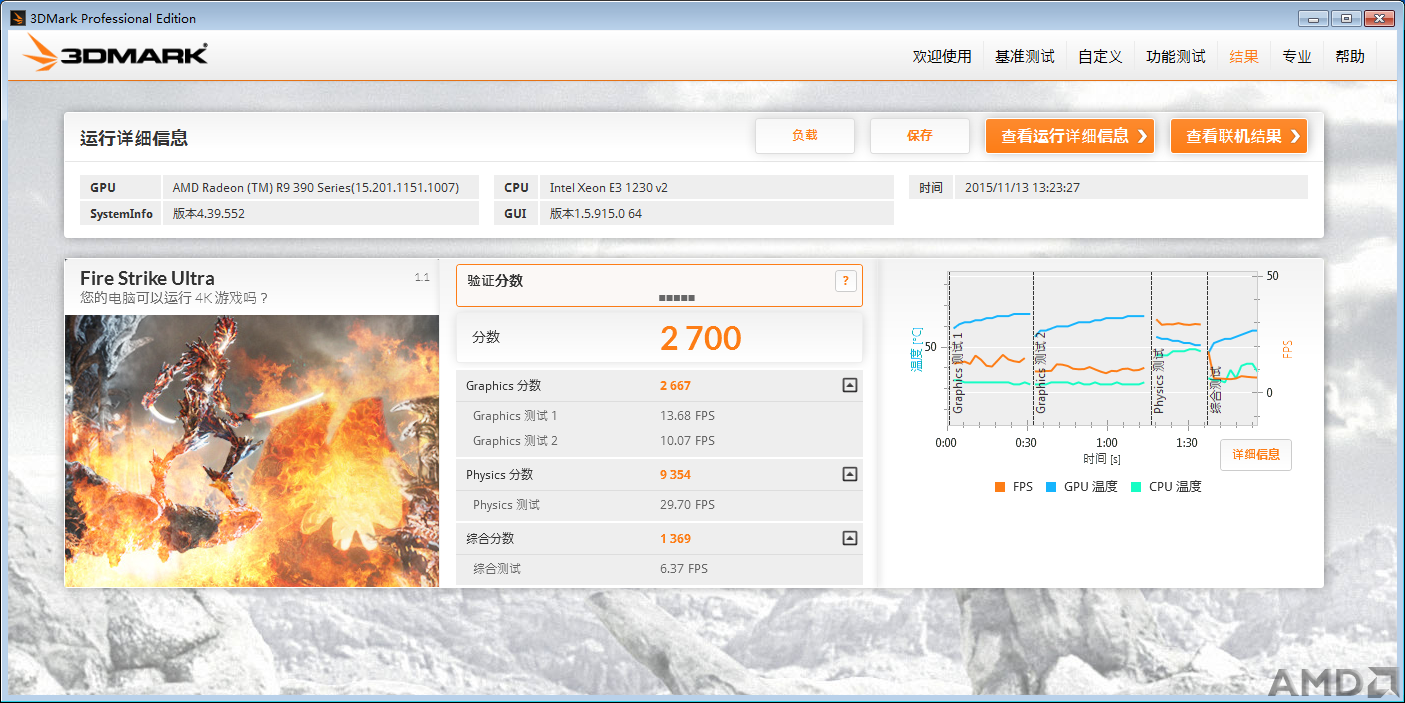Go to the 功能测试 feature tests tab
This screenshot has height=703, width=1405.
pos(1176,56)
